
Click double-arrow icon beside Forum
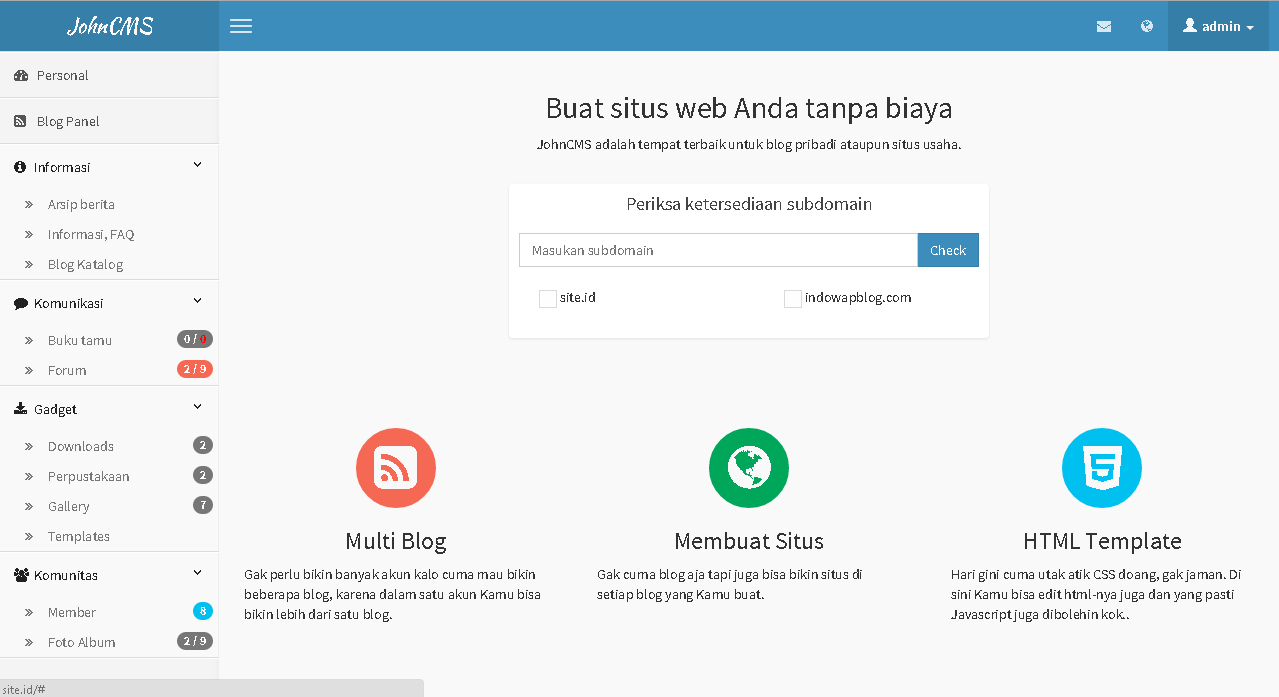(29, 370)
